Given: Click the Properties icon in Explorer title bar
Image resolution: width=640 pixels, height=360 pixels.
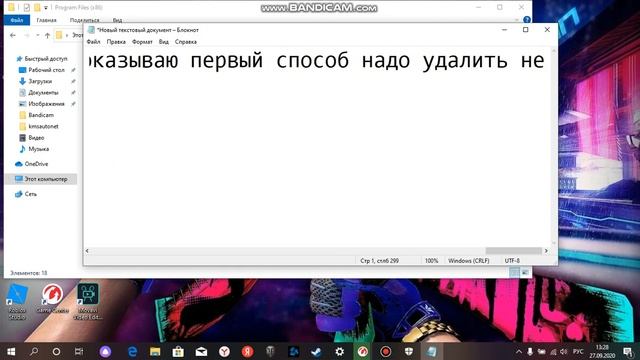Looking at the screenshot, I should [x=27, y=7].
